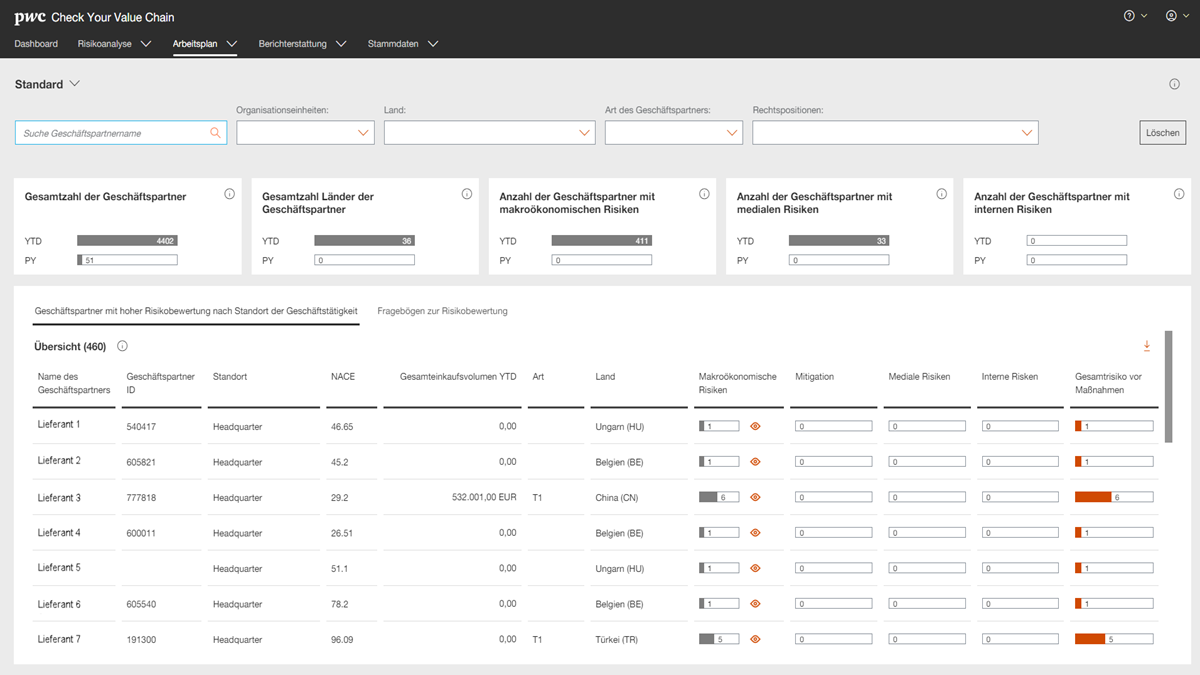
Task: Click Türkei (TR) country cell
Action: [616, 639]
